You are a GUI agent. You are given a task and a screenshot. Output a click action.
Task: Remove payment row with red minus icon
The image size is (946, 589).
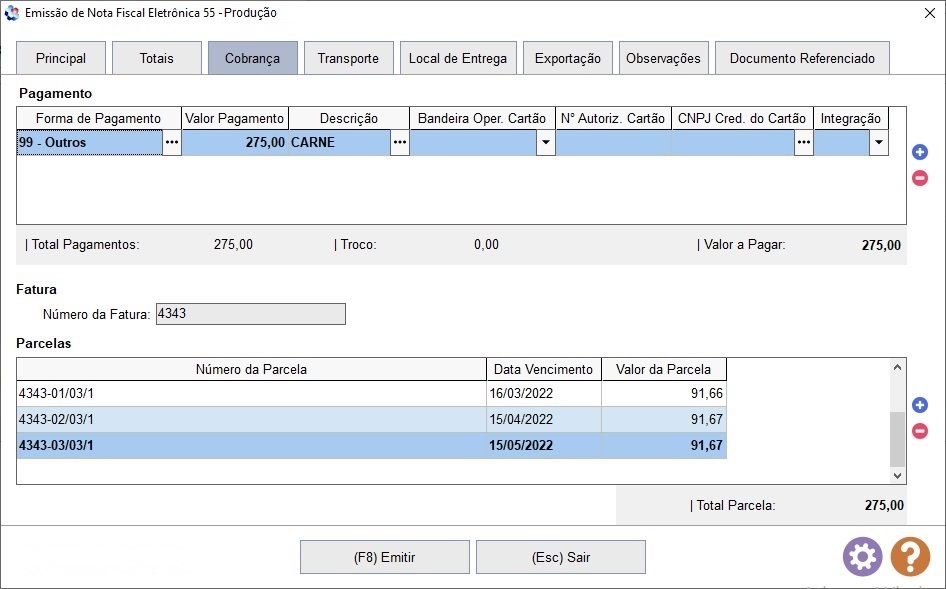[x=920, y=178]
